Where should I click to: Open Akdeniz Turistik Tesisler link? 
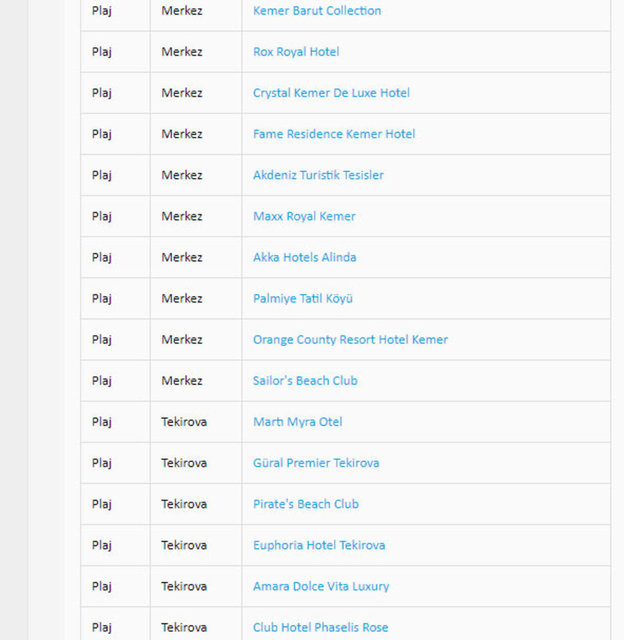pyautogui.click(x=318, y=175)
